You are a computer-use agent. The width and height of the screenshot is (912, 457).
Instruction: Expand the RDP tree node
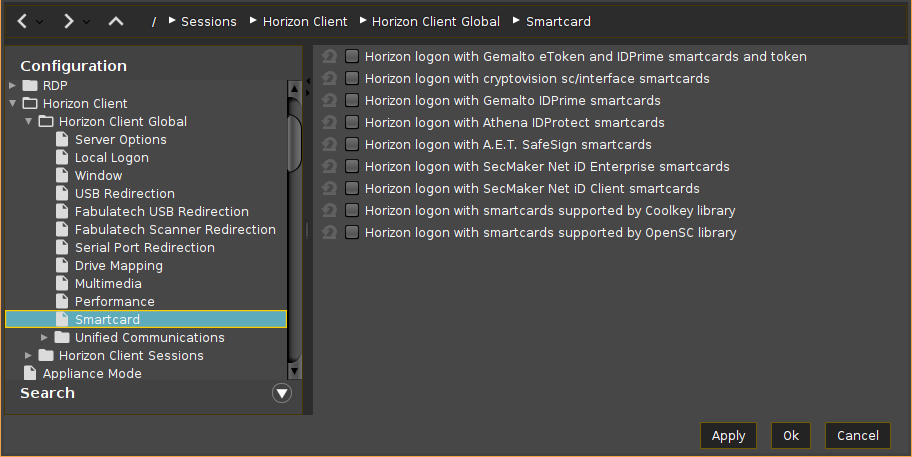coord(12,86)
